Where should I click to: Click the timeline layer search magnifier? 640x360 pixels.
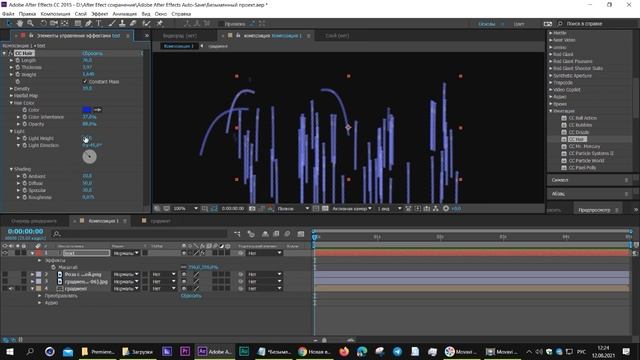[56, 234]
